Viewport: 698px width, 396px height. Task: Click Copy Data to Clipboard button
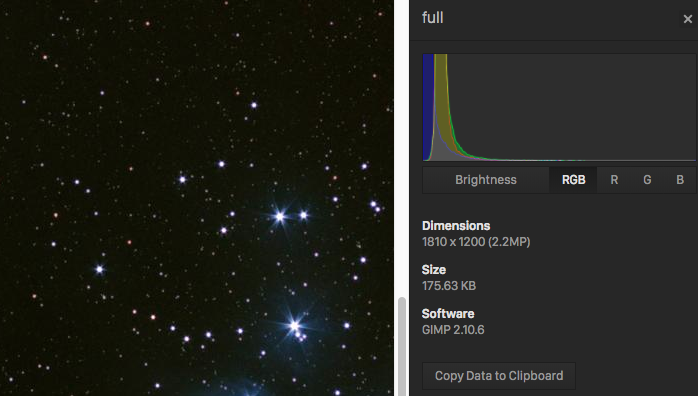pyautogui.click(x=499, y=376)
